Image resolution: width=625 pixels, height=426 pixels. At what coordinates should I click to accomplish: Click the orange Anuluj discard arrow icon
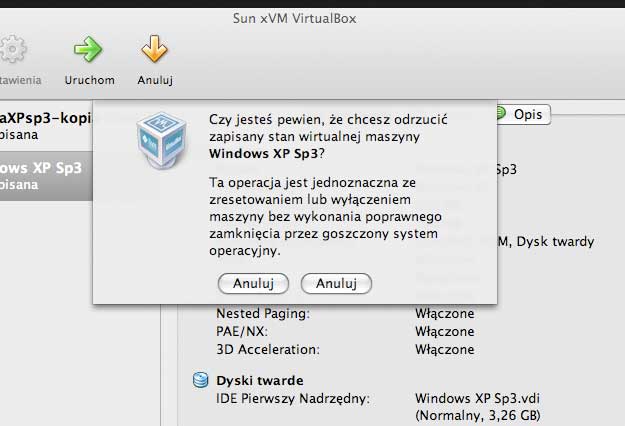tap(154, 48)
